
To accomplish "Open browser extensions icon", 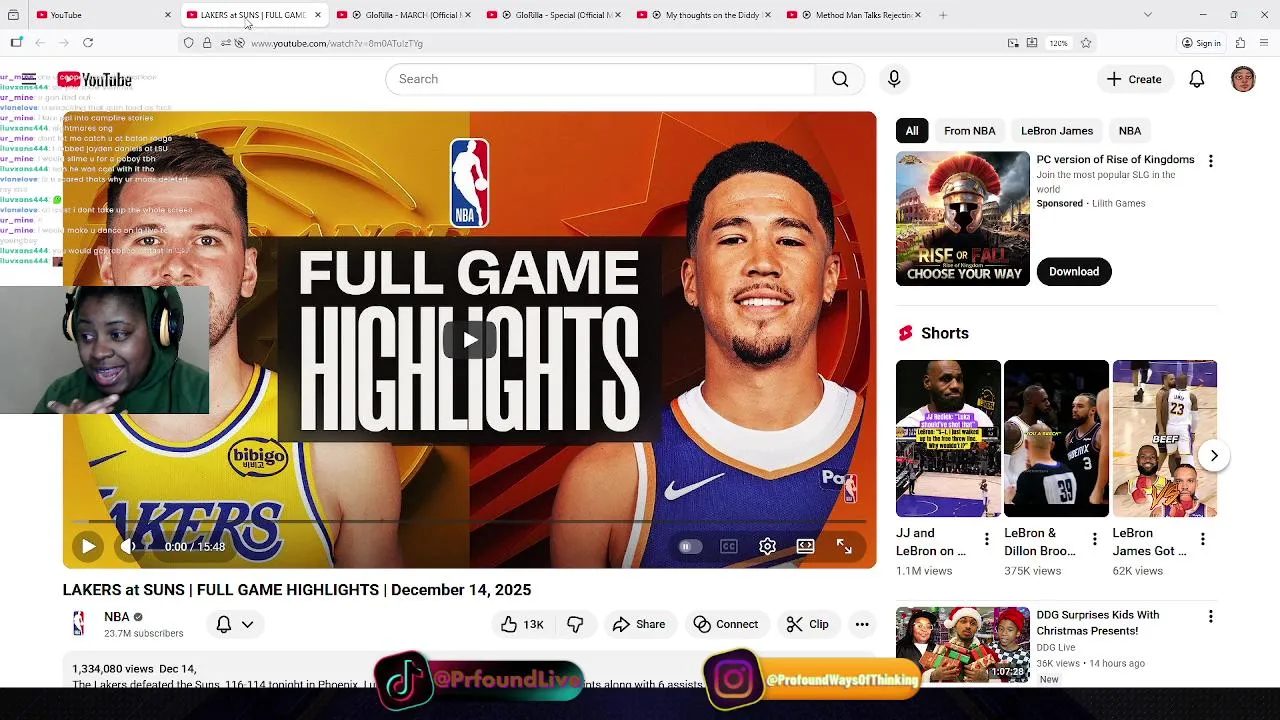I will (1240, 43).
